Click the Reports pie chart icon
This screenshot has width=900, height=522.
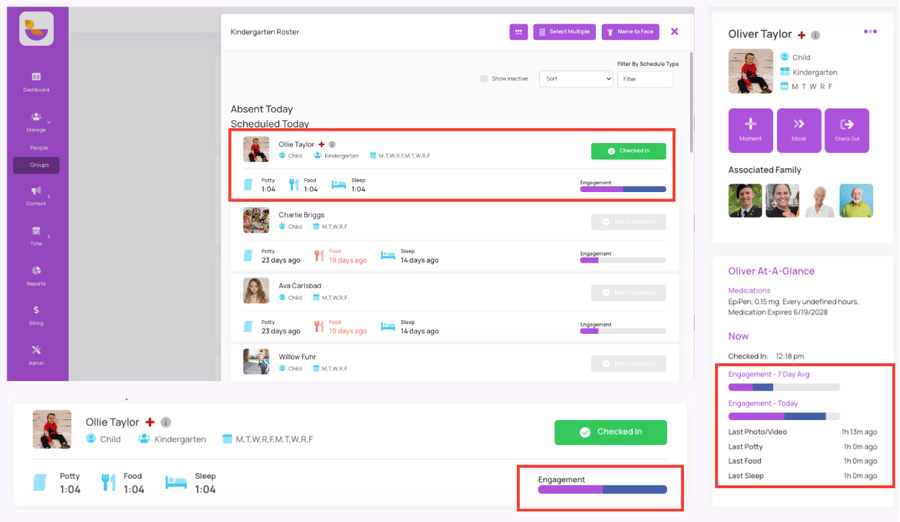(36, 271)
